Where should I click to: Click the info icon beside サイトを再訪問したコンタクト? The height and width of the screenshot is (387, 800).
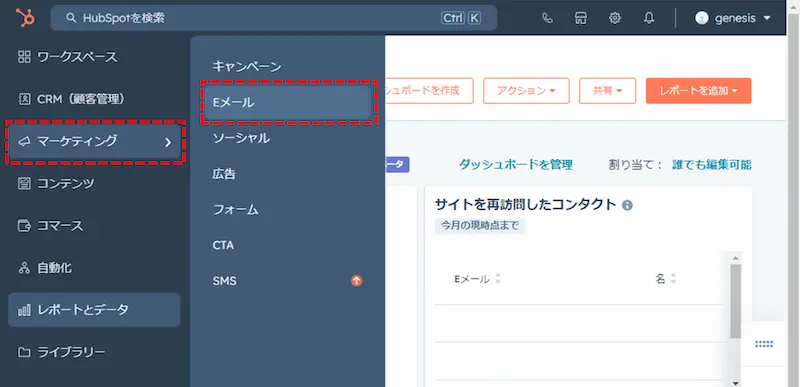point(628,205)
